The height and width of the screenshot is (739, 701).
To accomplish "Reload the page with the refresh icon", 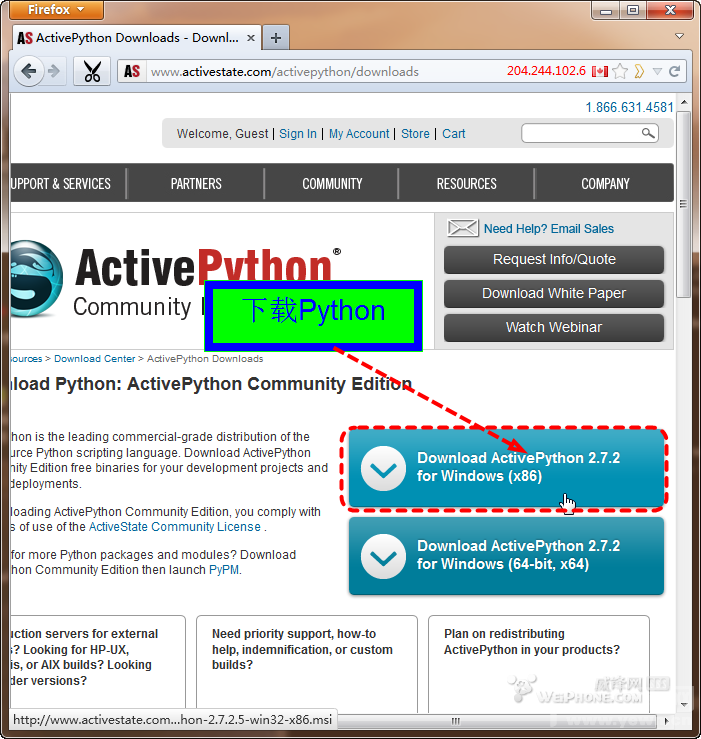I will click(675, 71).
